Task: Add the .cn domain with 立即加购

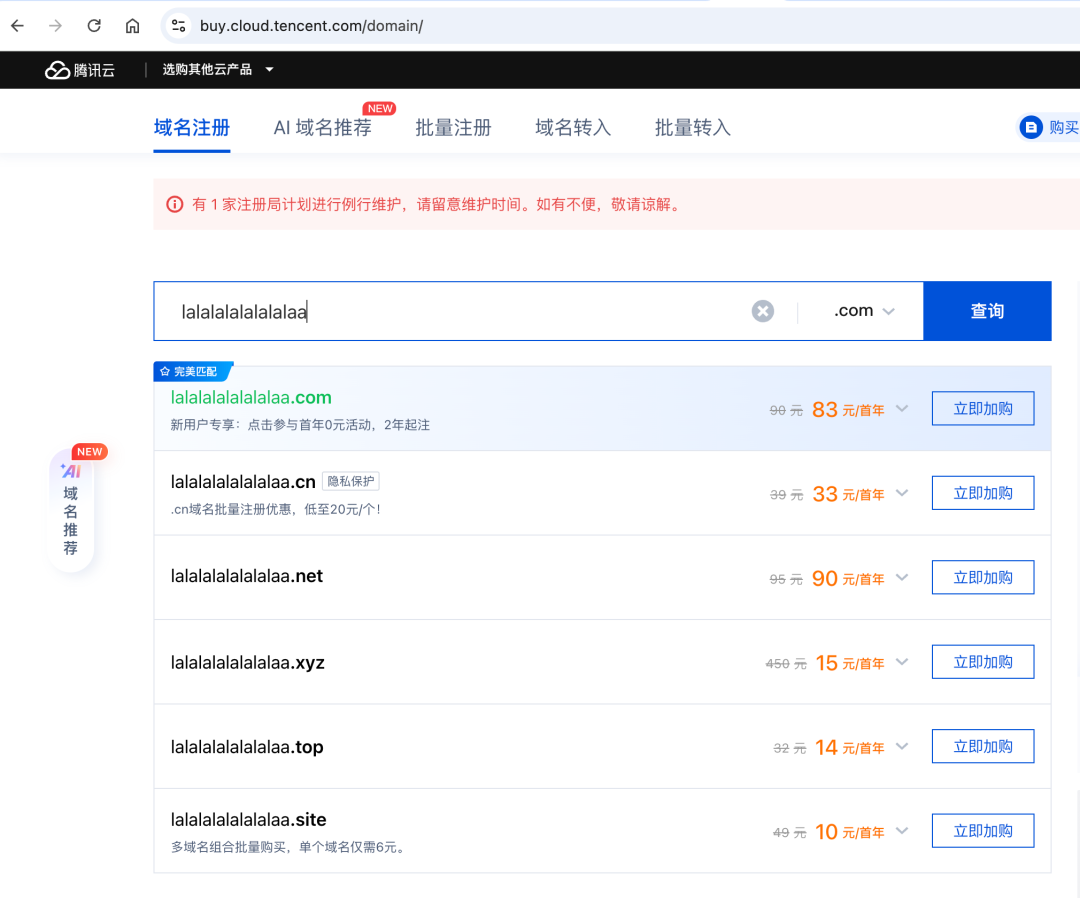Action: tap(982, 493)
